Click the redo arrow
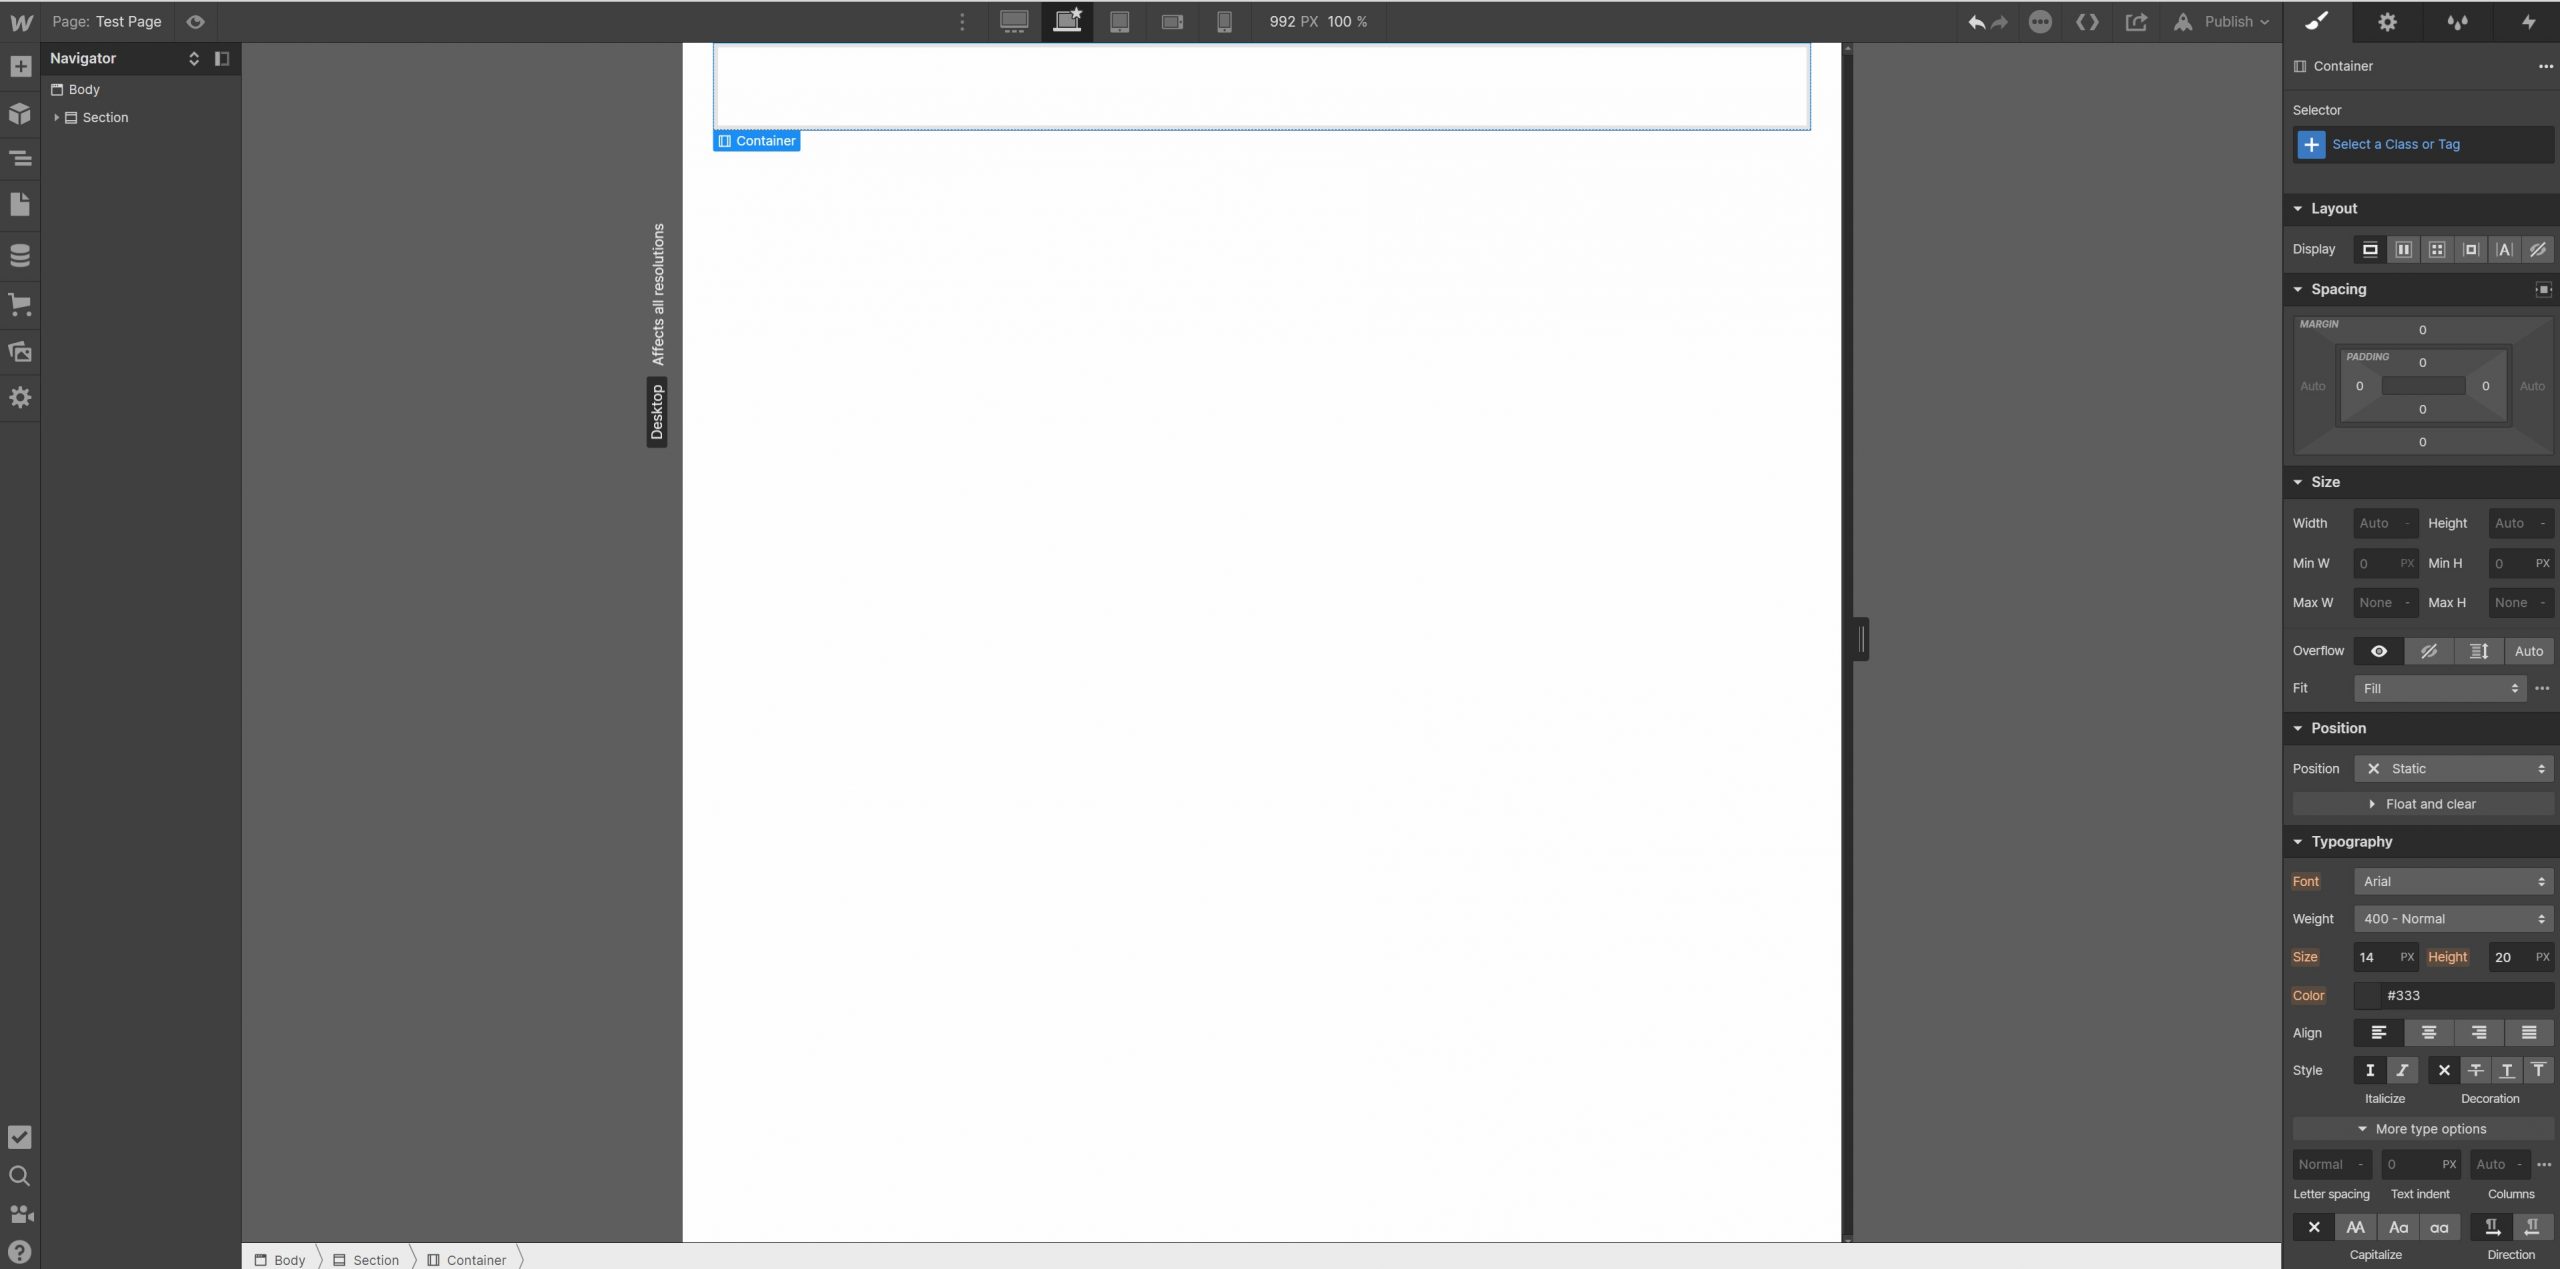2560x1269 pixels. (2000, 22)
